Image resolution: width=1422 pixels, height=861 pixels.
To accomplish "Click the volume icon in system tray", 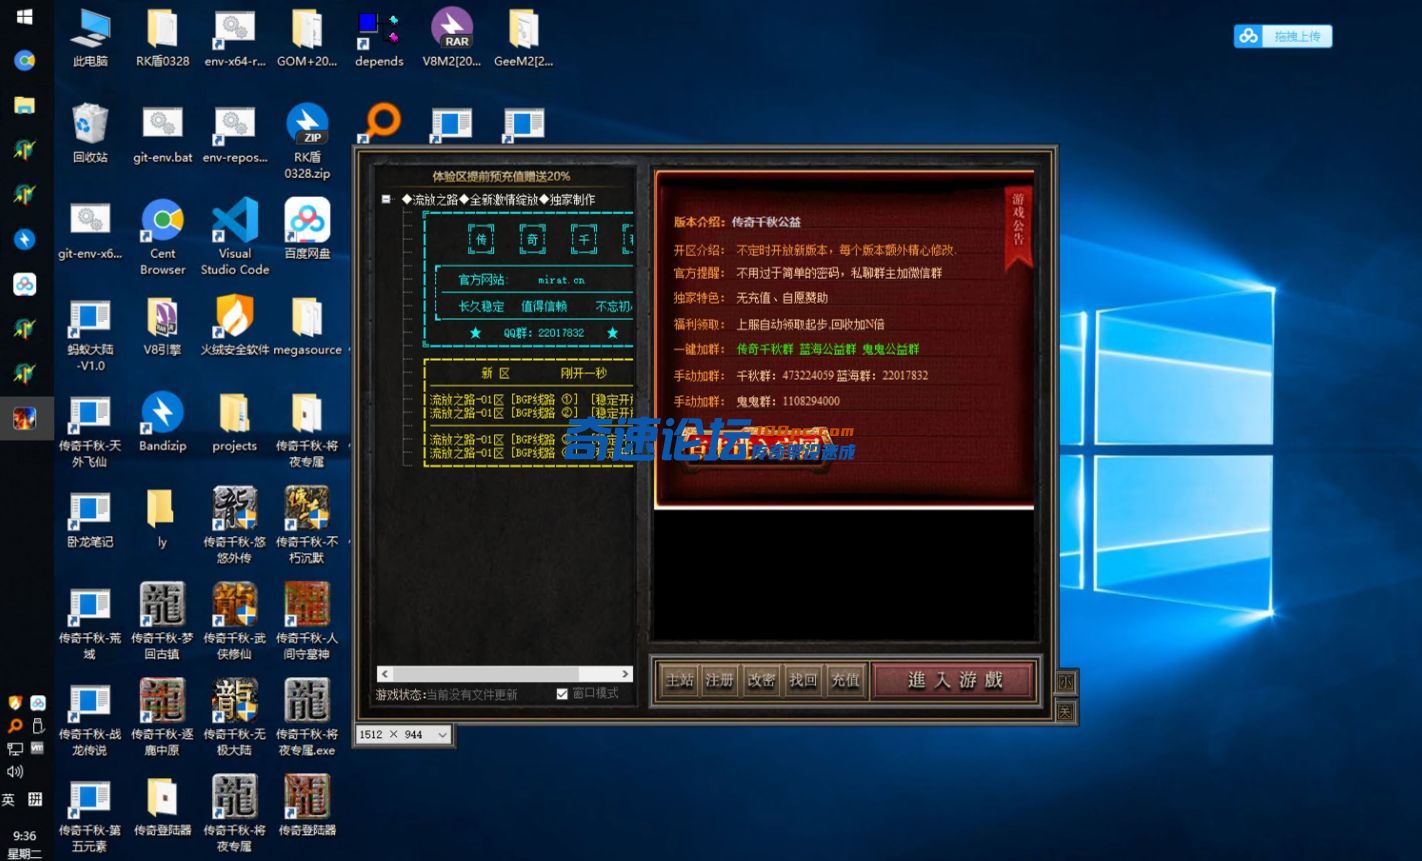I will point(14,771).
